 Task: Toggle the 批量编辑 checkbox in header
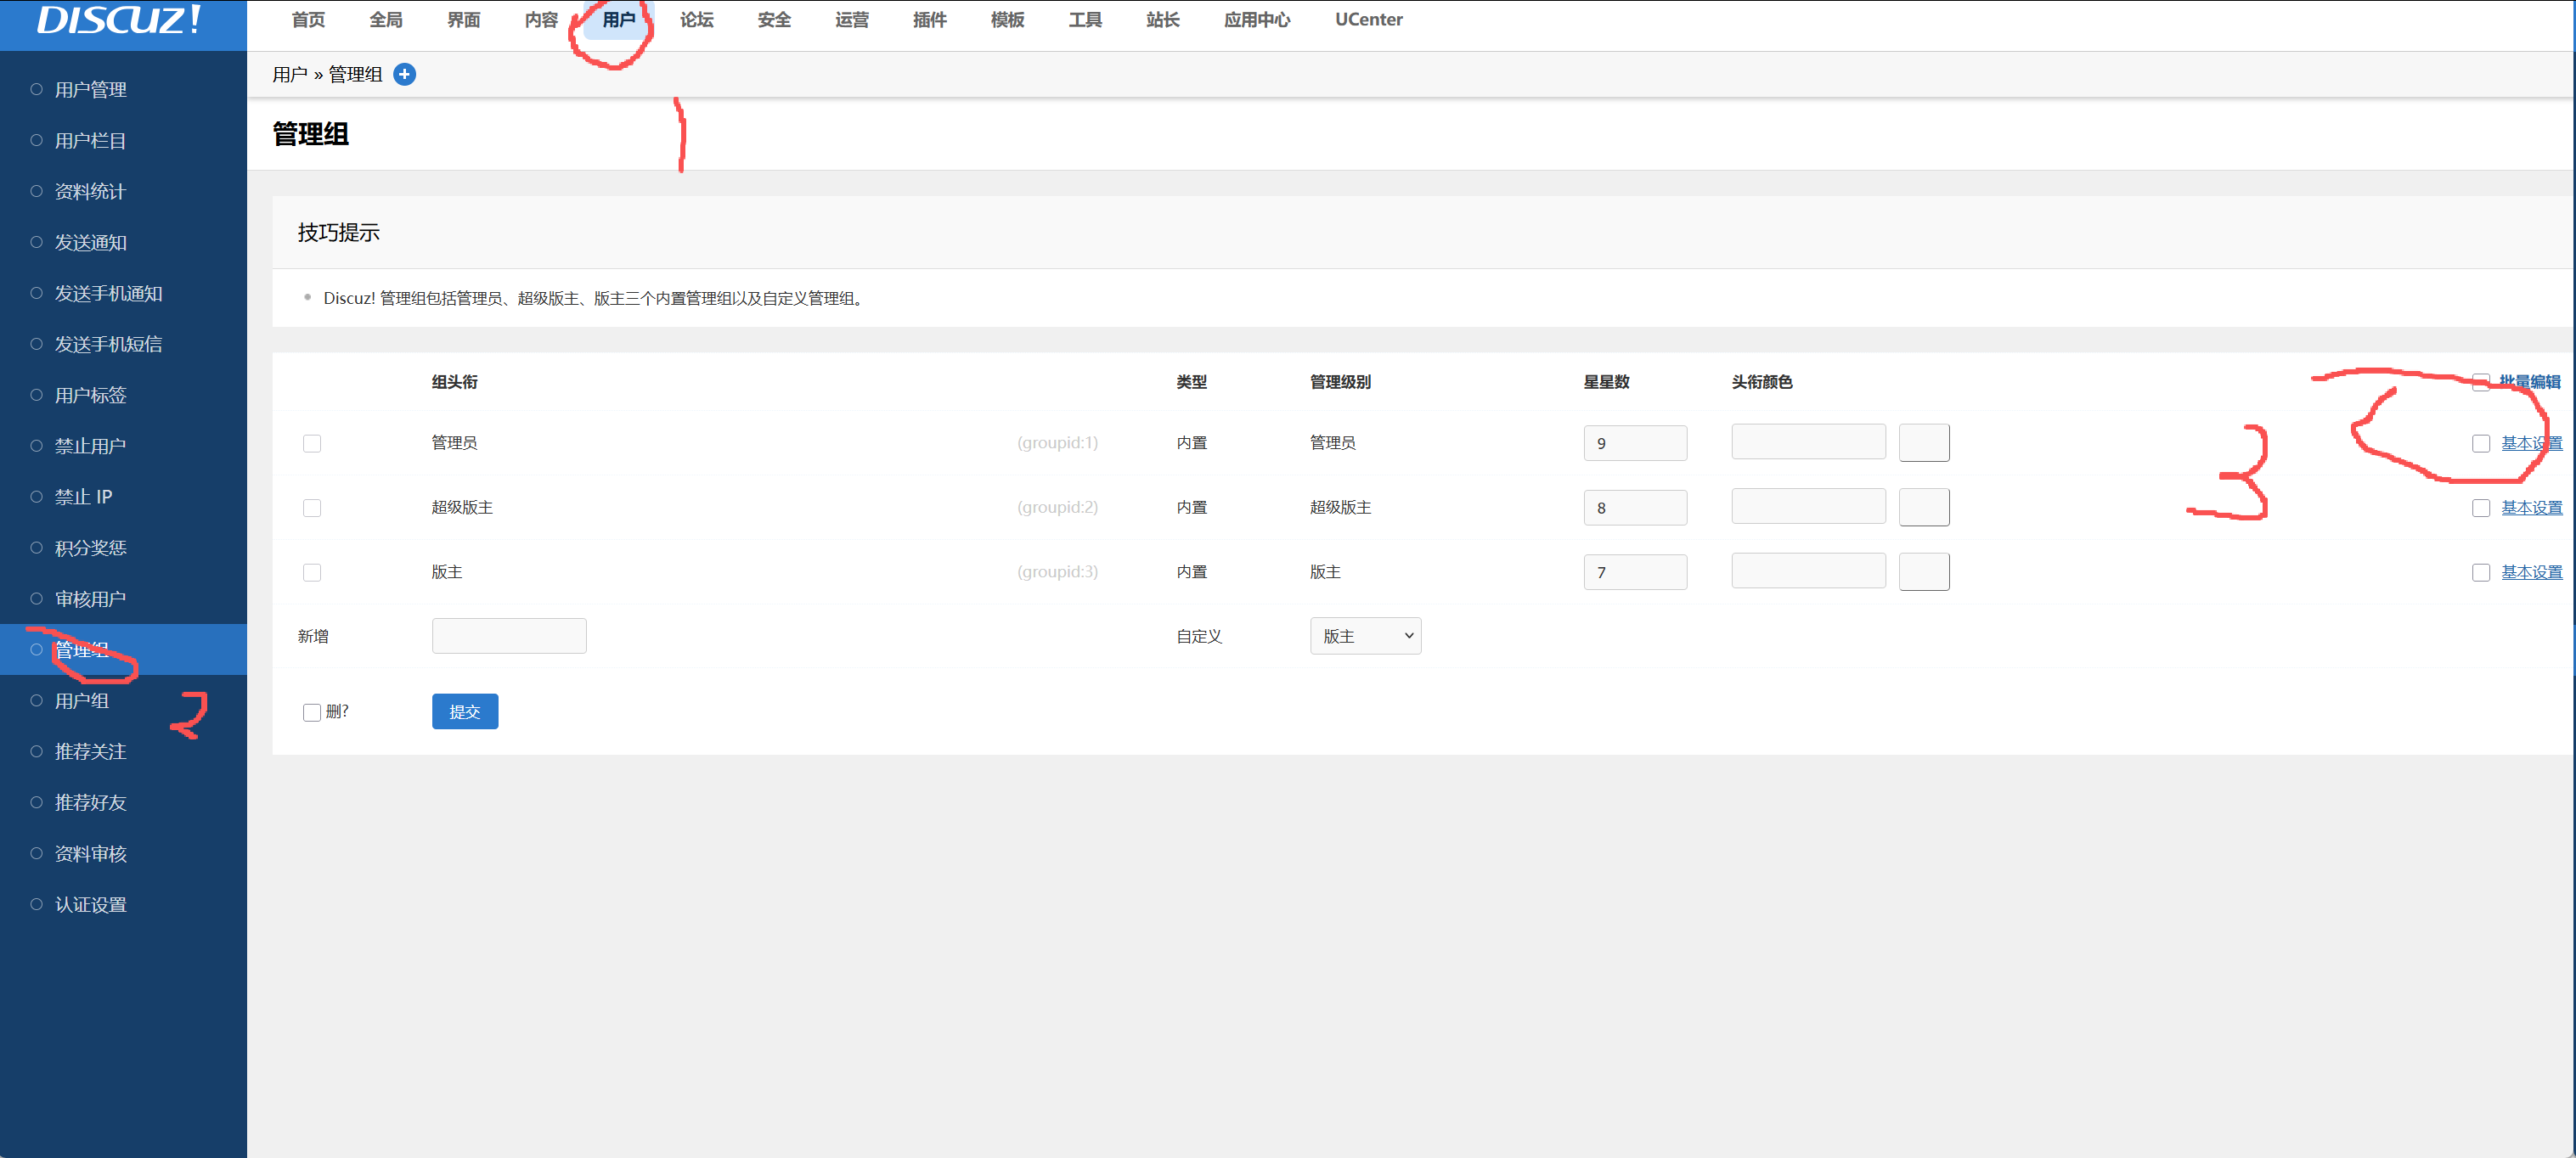tap(2480, 381)
